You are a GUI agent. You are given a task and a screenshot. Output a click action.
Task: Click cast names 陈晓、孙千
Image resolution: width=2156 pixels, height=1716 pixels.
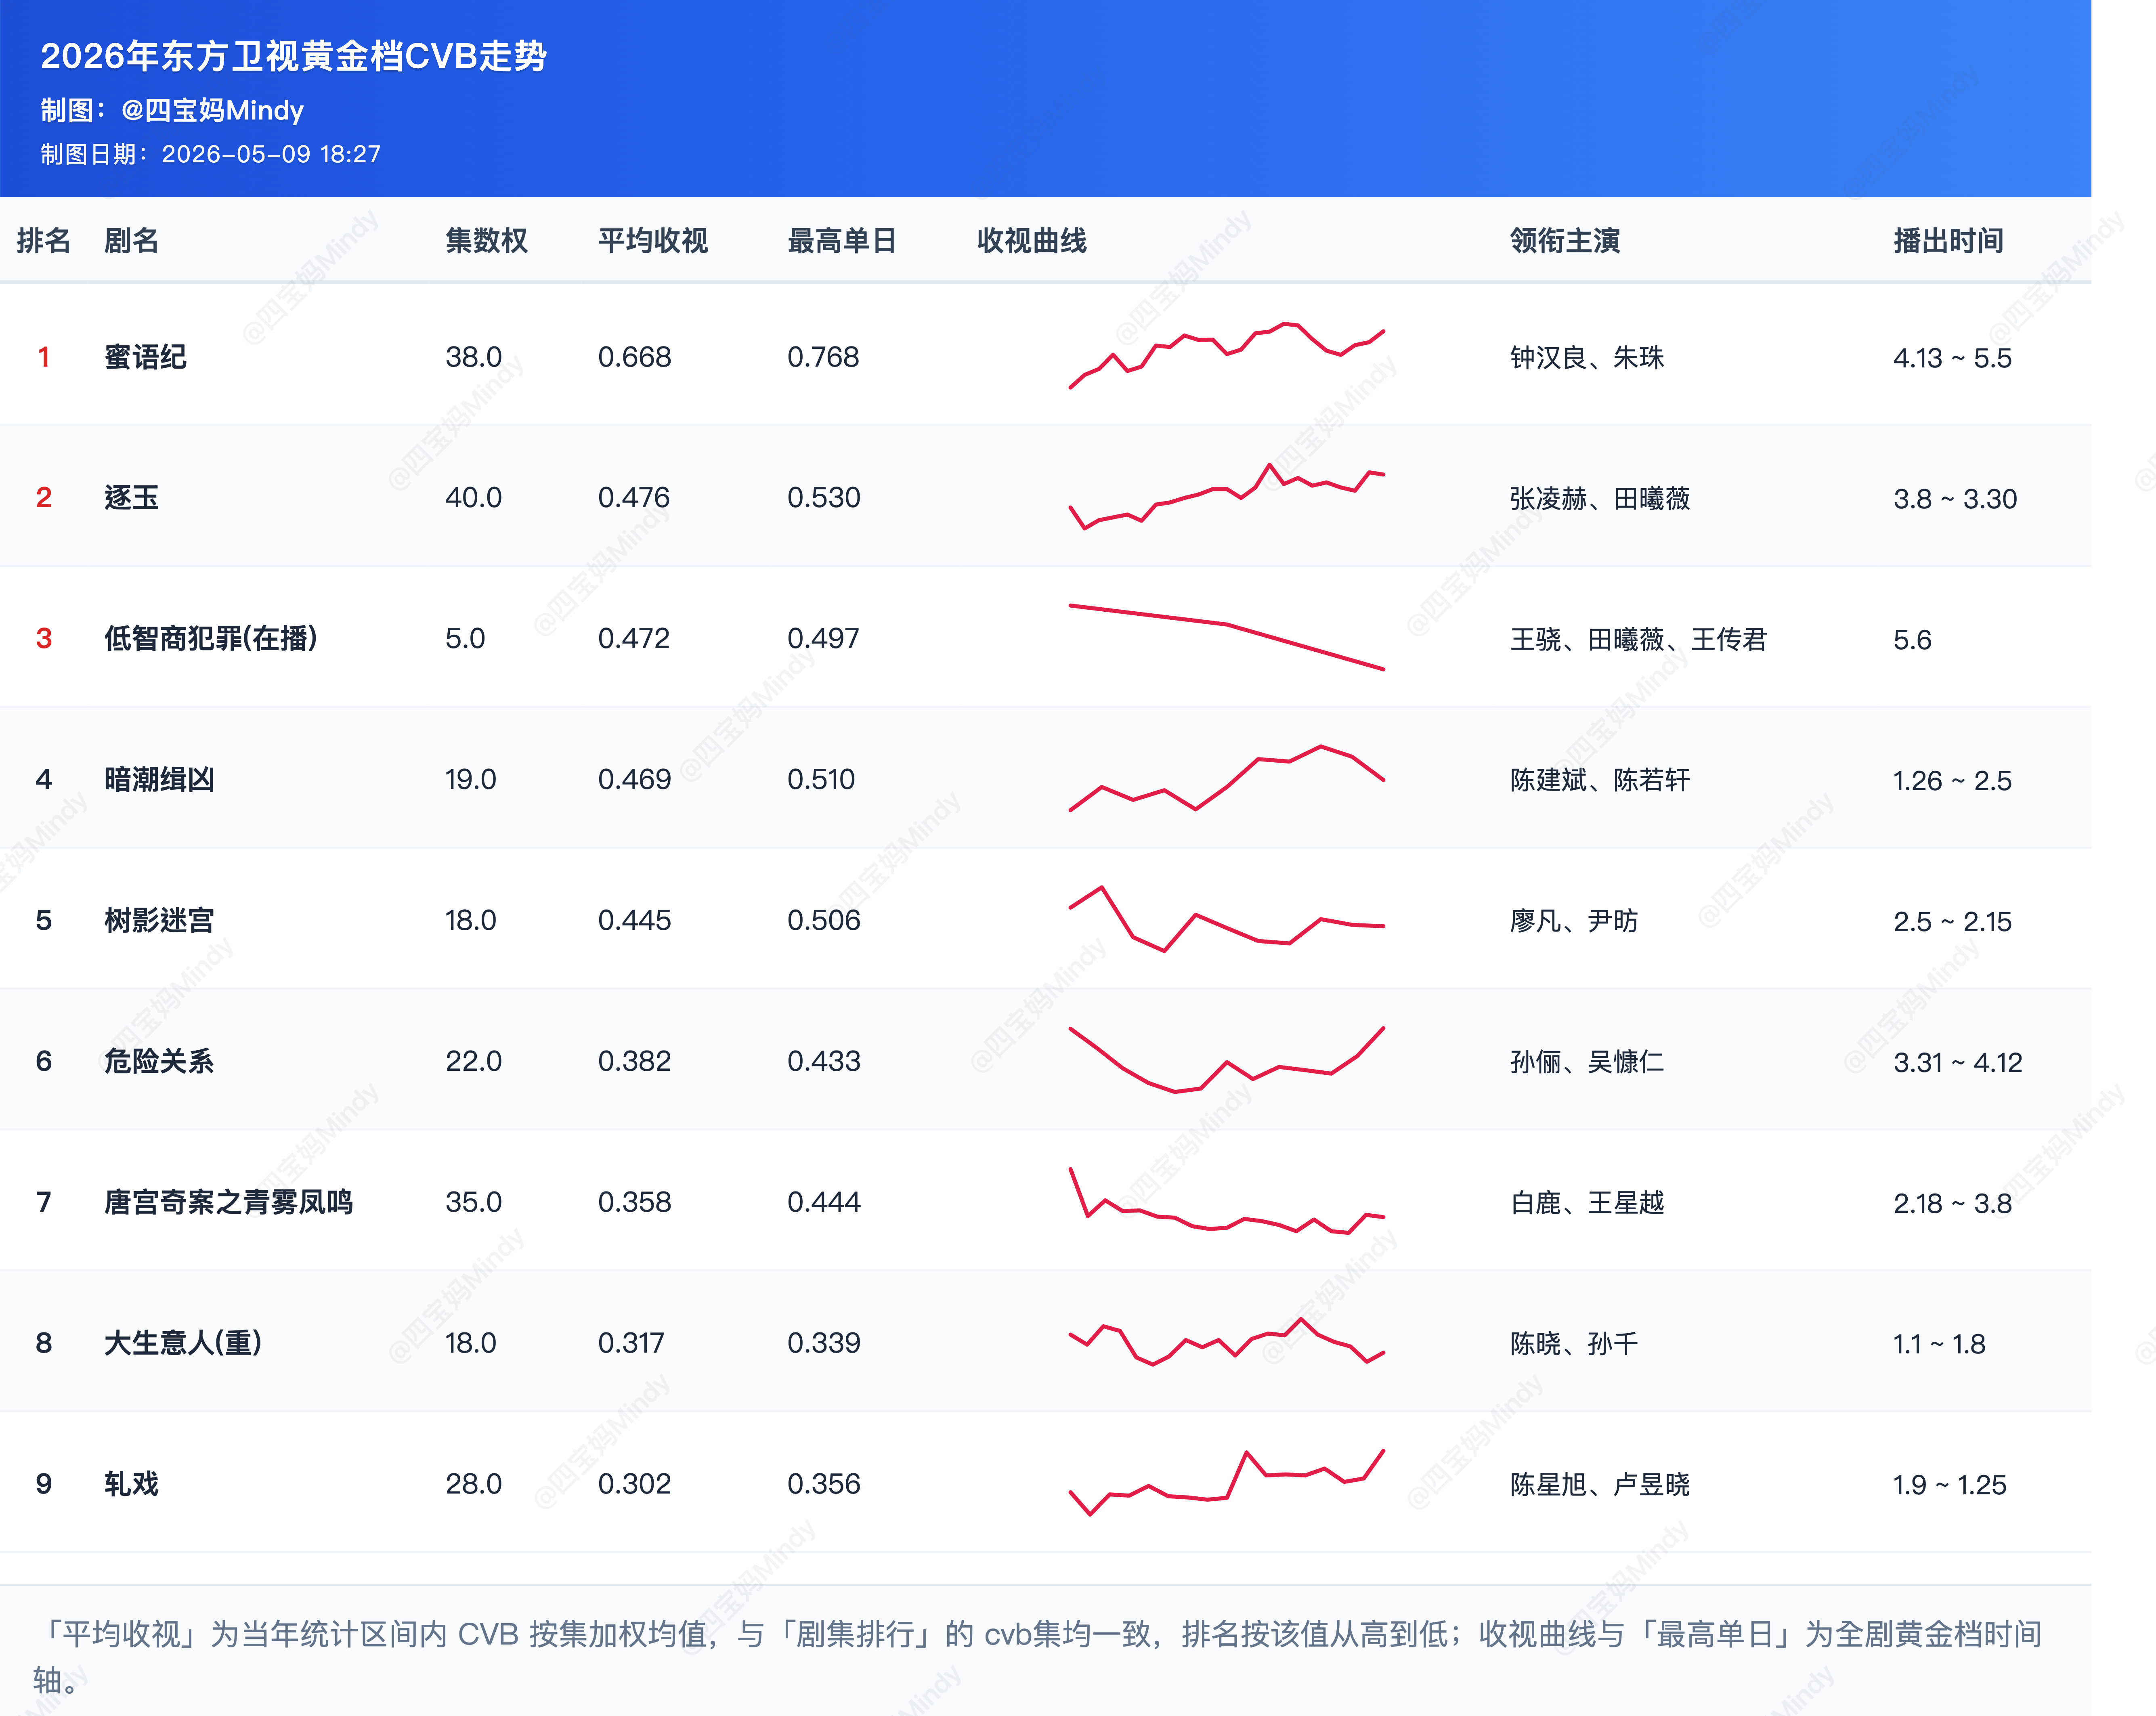1574,1344
